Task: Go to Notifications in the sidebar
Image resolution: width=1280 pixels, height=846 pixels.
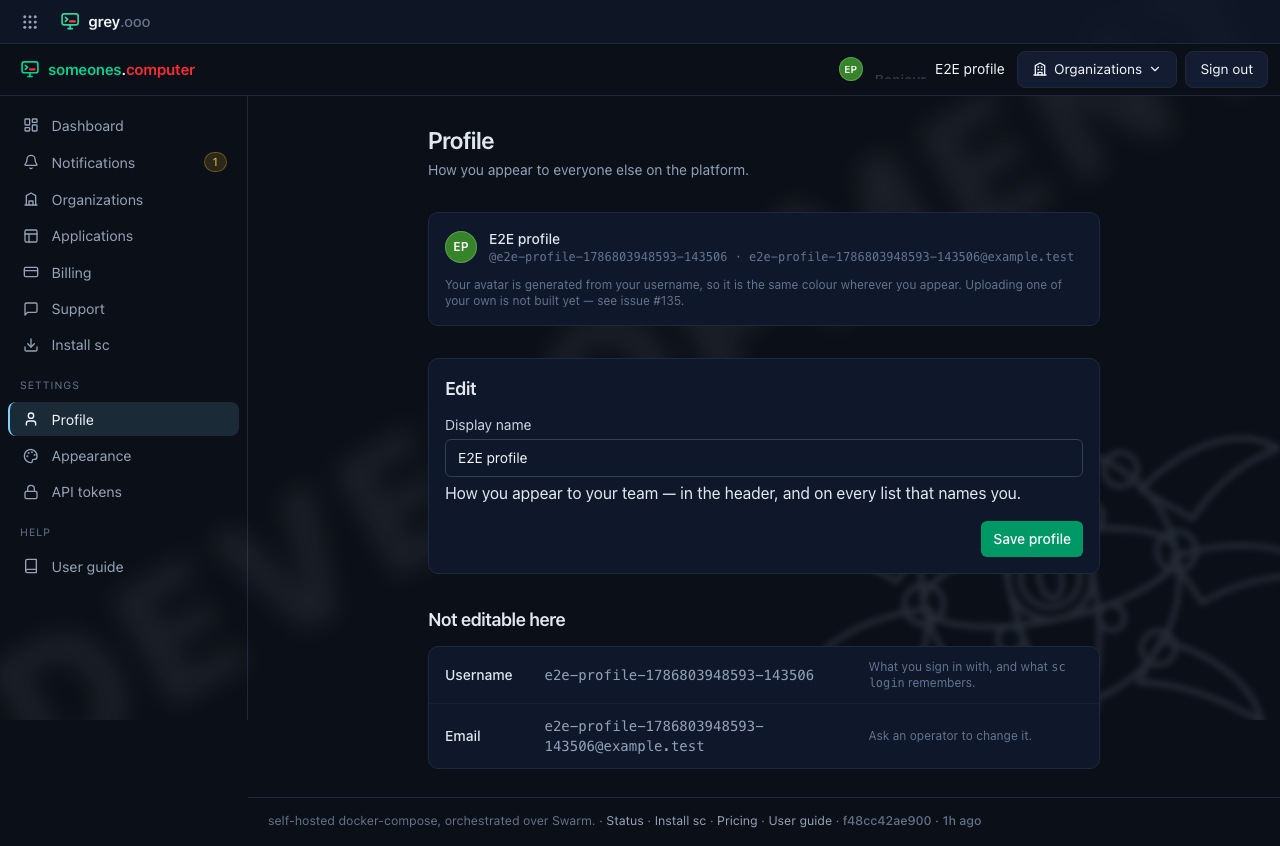Action: [123, 163]
